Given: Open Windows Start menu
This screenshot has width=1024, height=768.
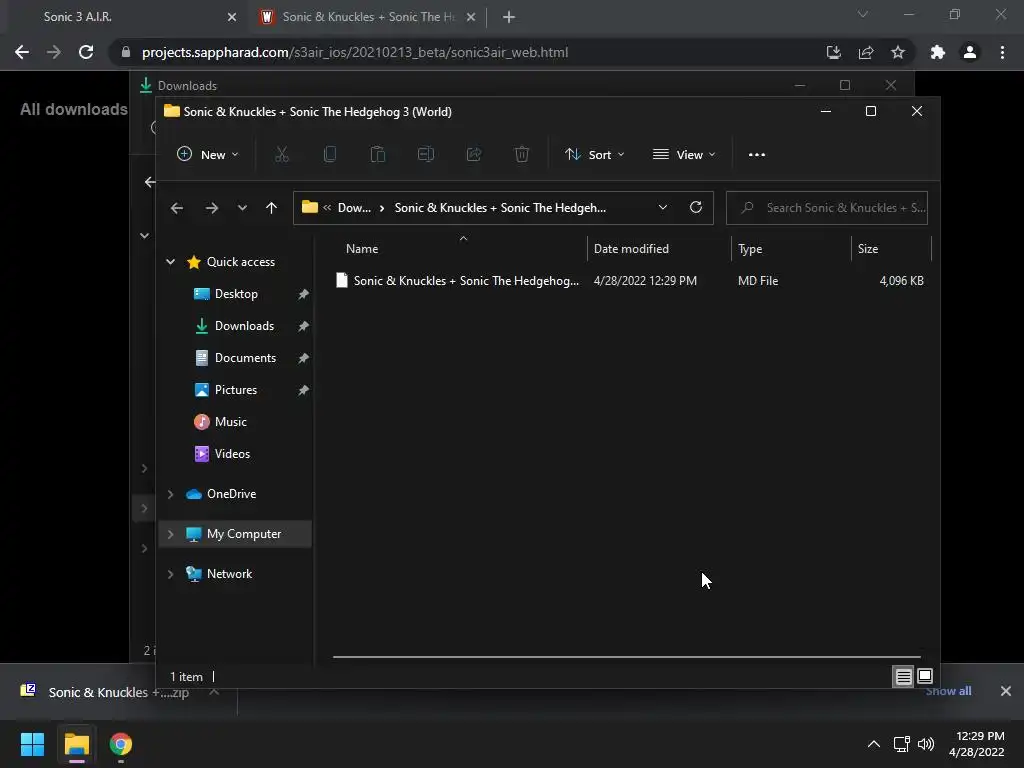Looking at the screenshot, I should pyautogui.click(x=32, y=744).
